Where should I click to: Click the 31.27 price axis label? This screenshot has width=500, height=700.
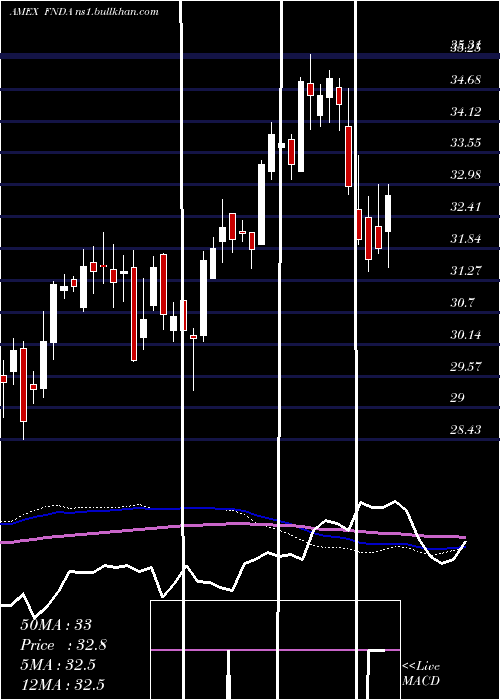coord(466,270)
